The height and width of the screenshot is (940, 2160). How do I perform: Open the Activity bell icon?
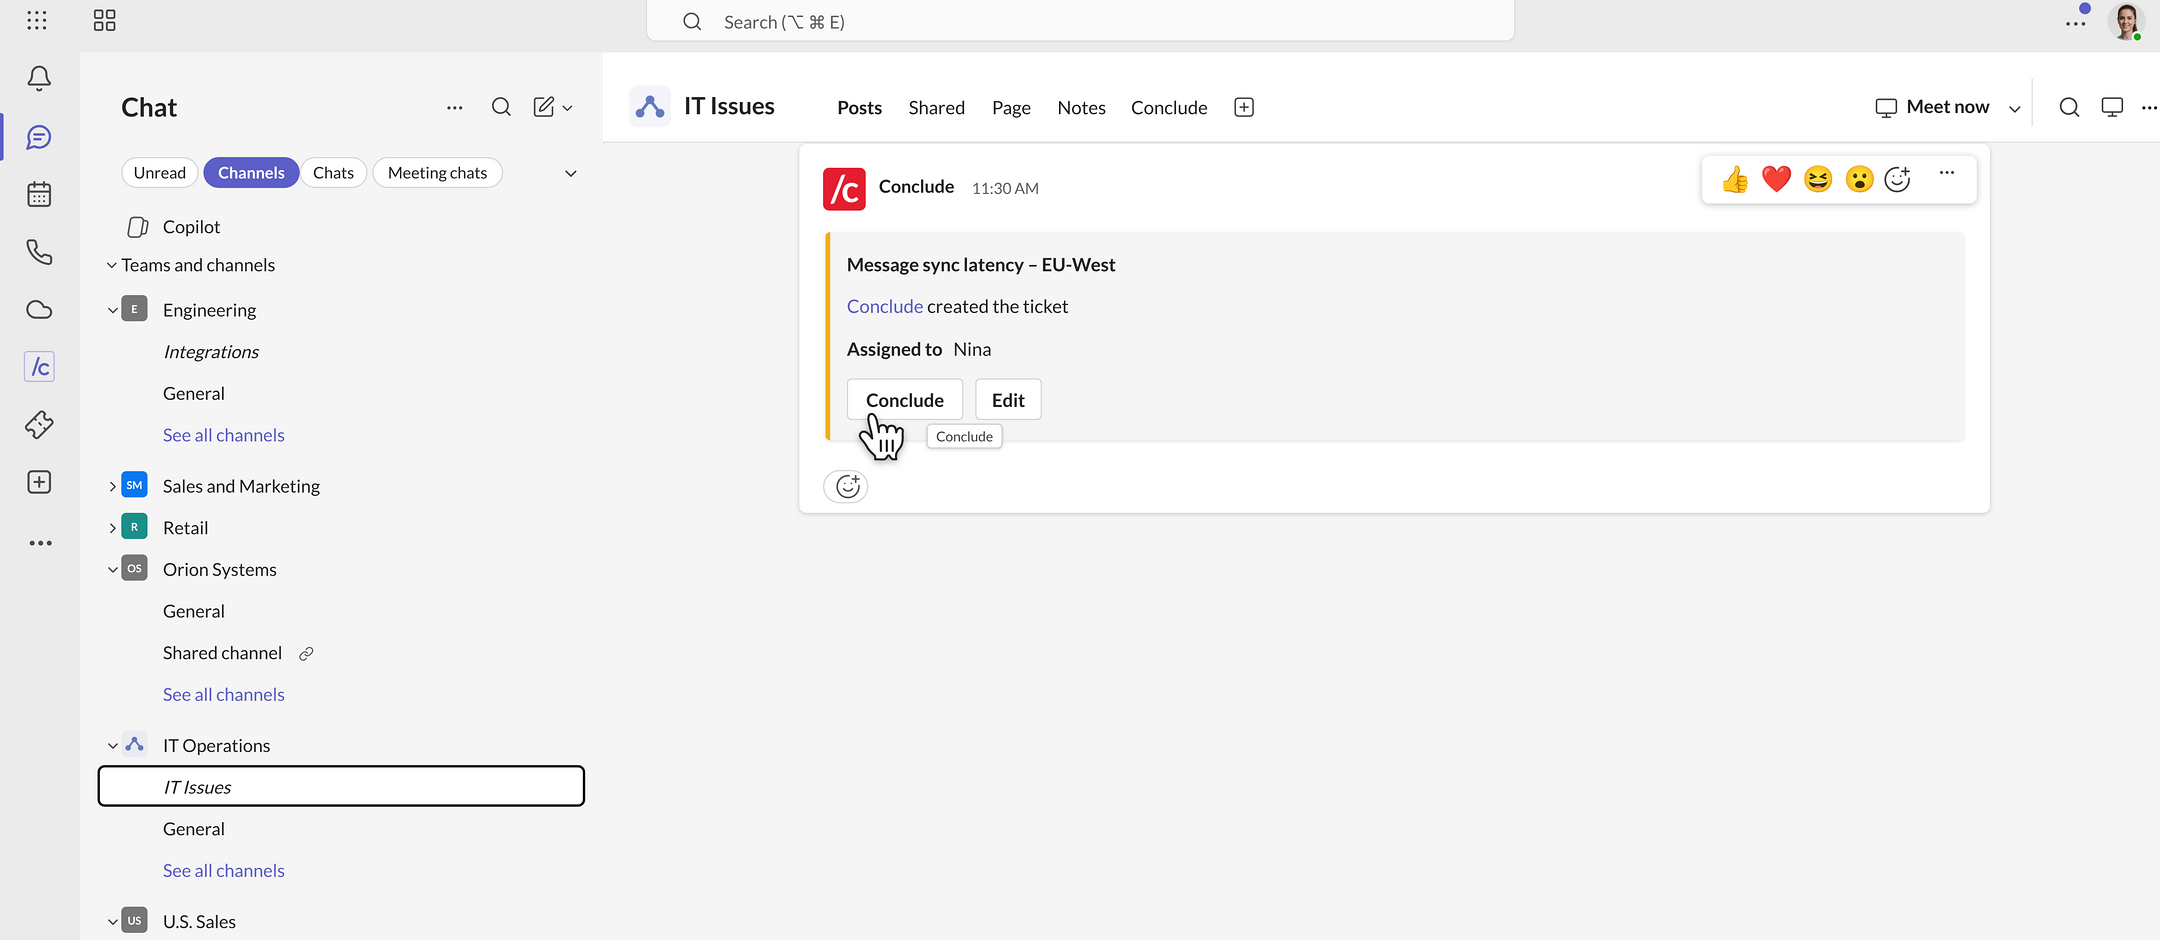pos(39,78)
